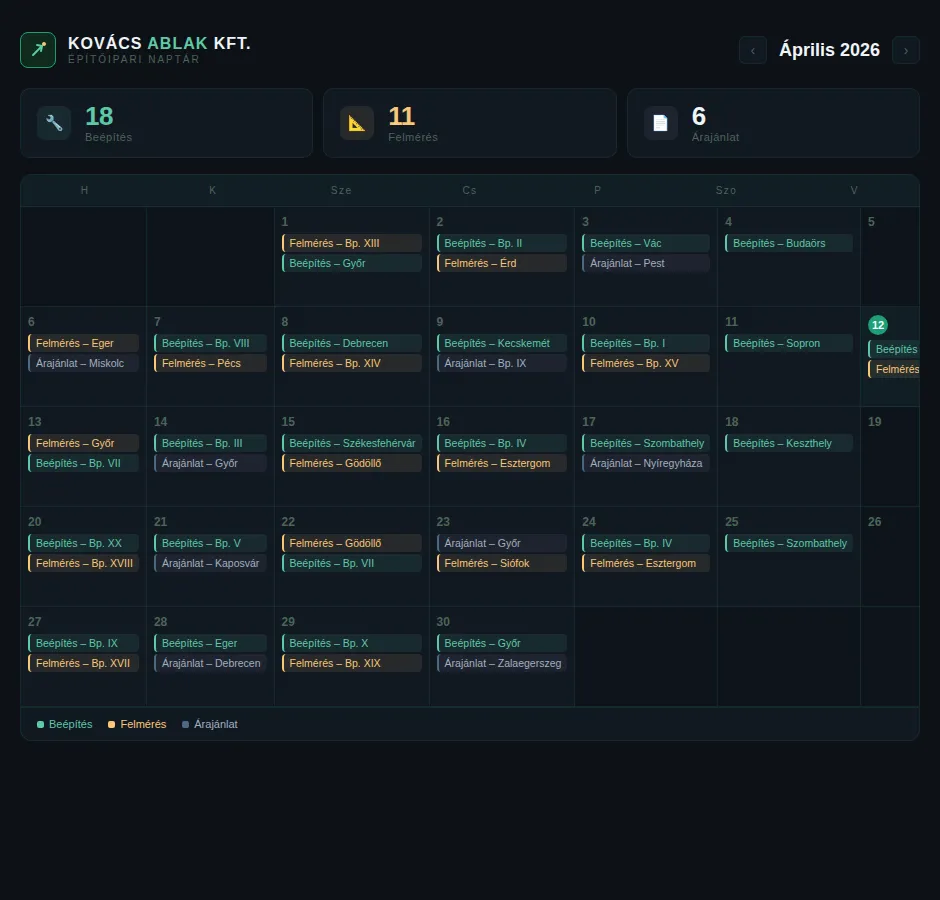
Task: Open event Beépítés – Székesfehérvár
Action: pos(352,444)
